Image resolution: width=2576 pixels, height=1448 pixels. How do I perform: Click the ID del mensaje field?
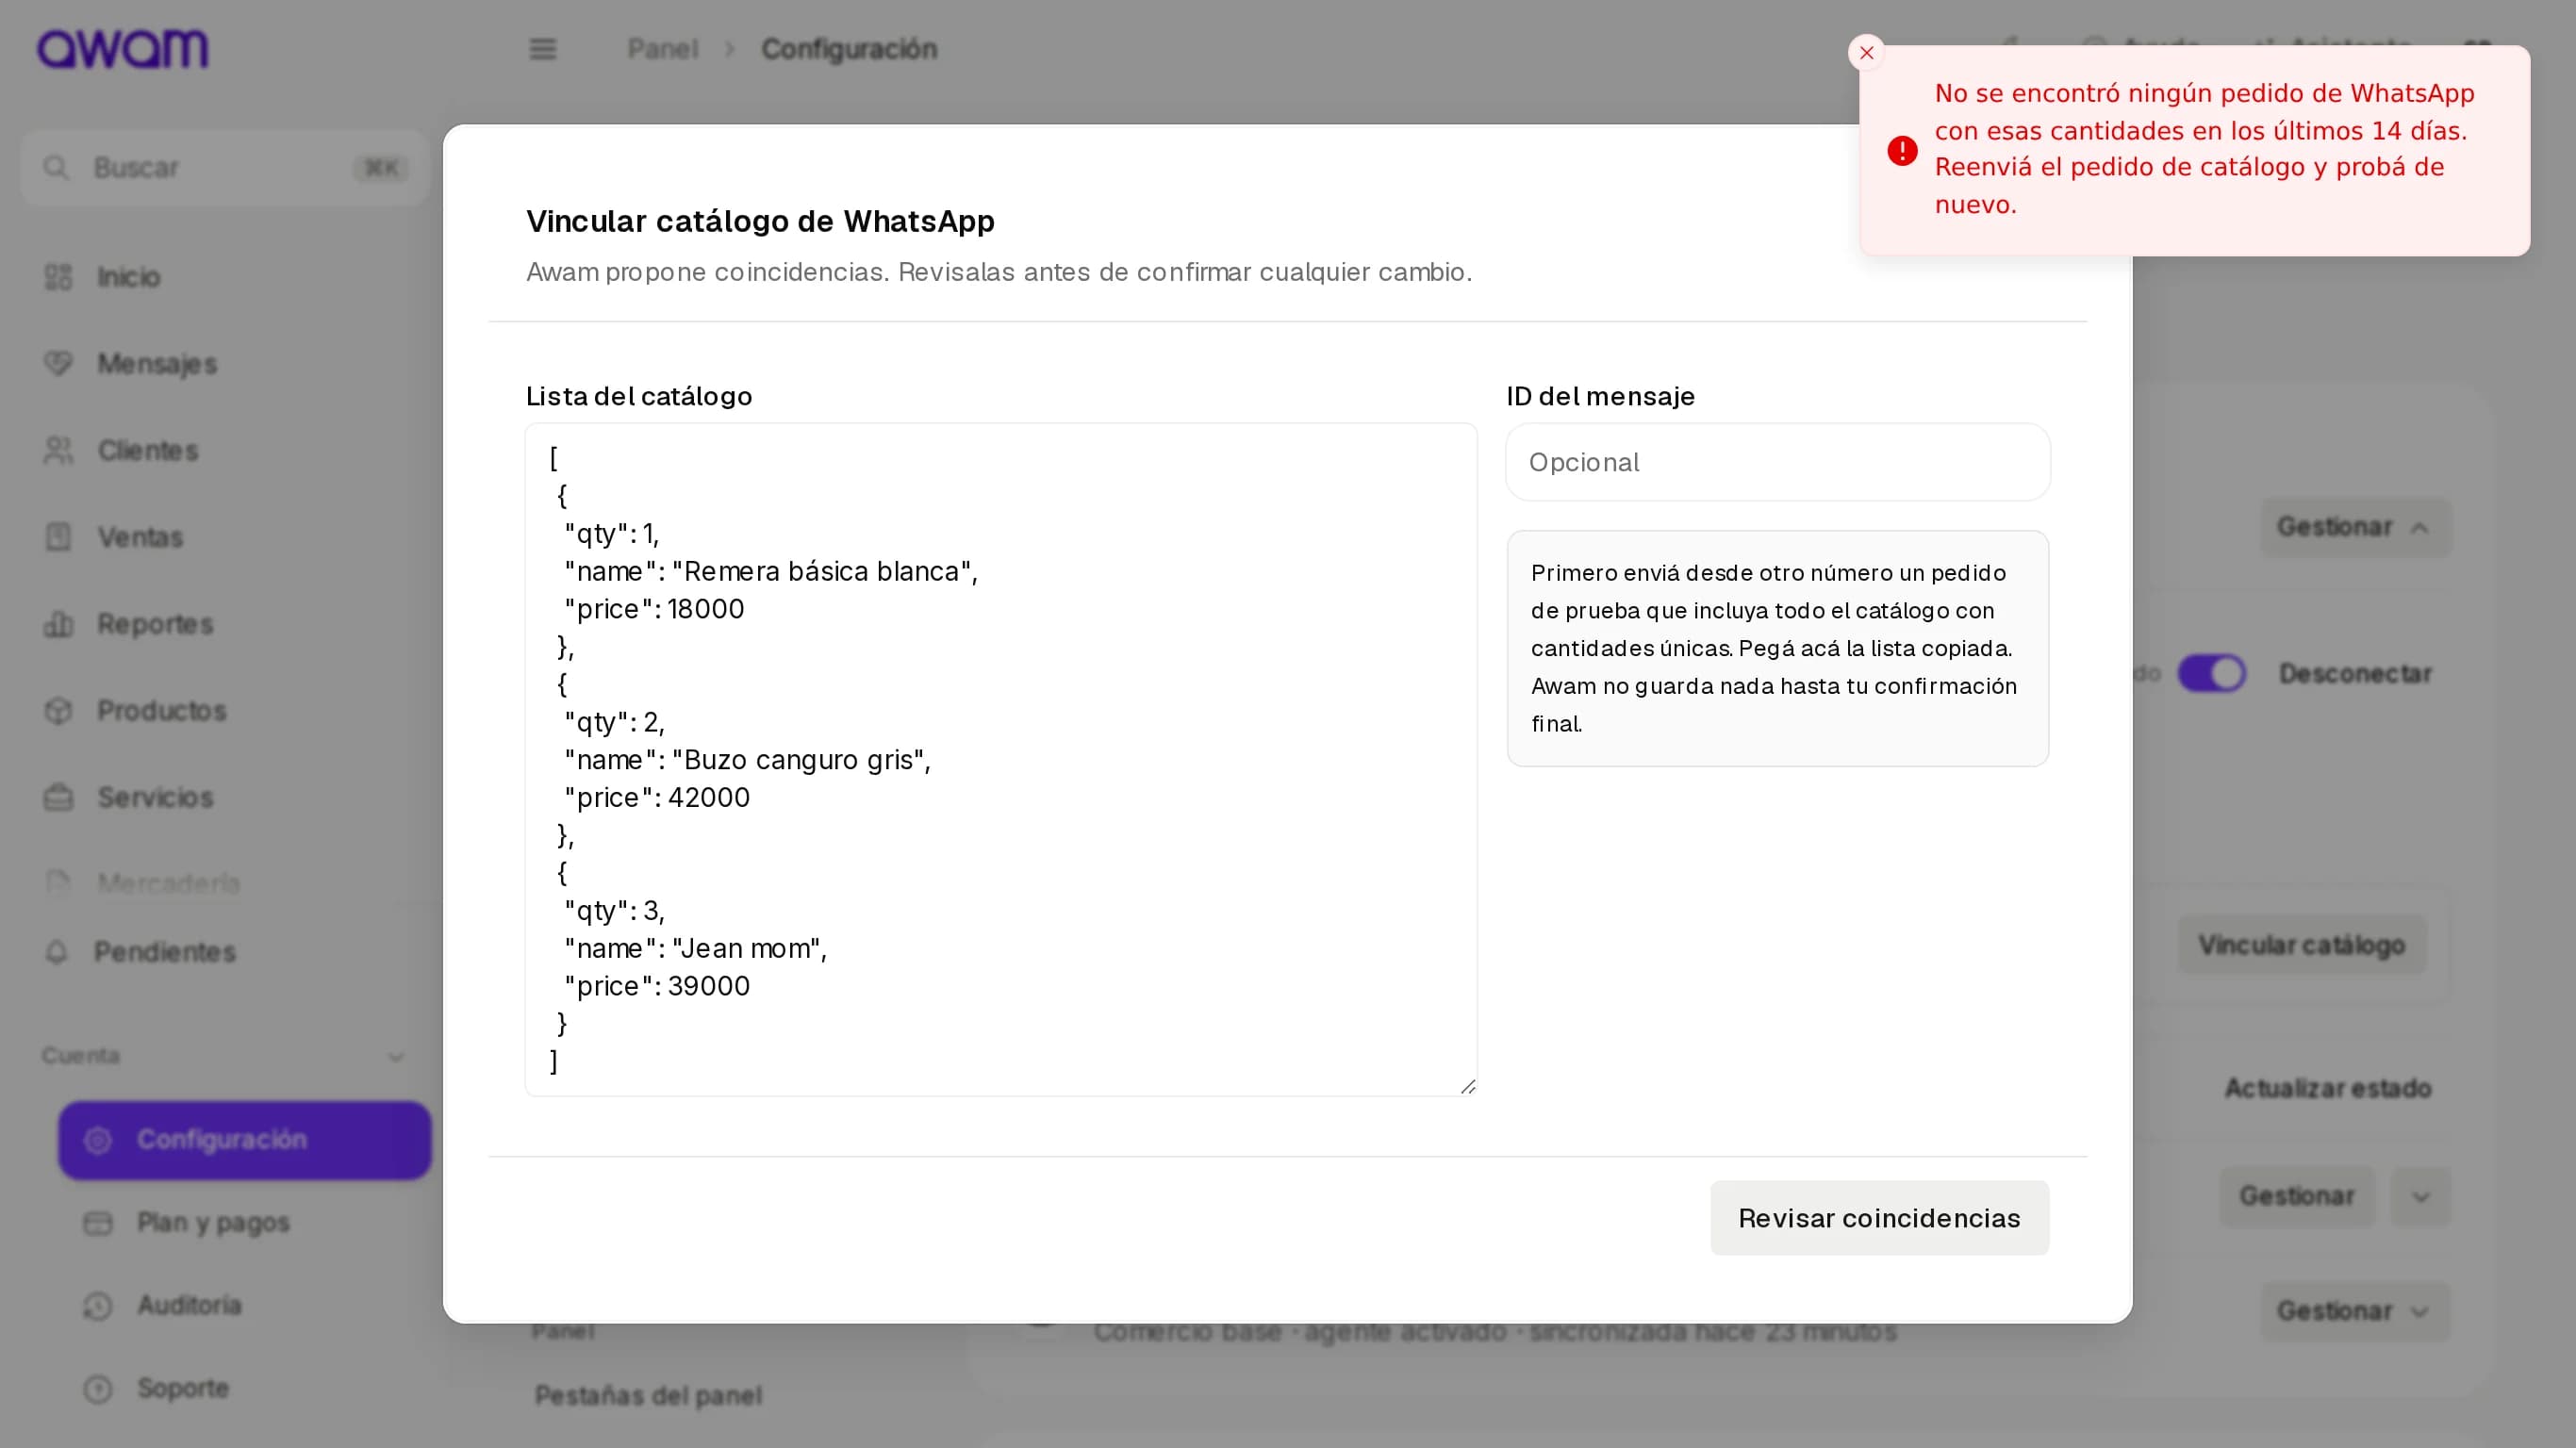tap(1777, 462)
